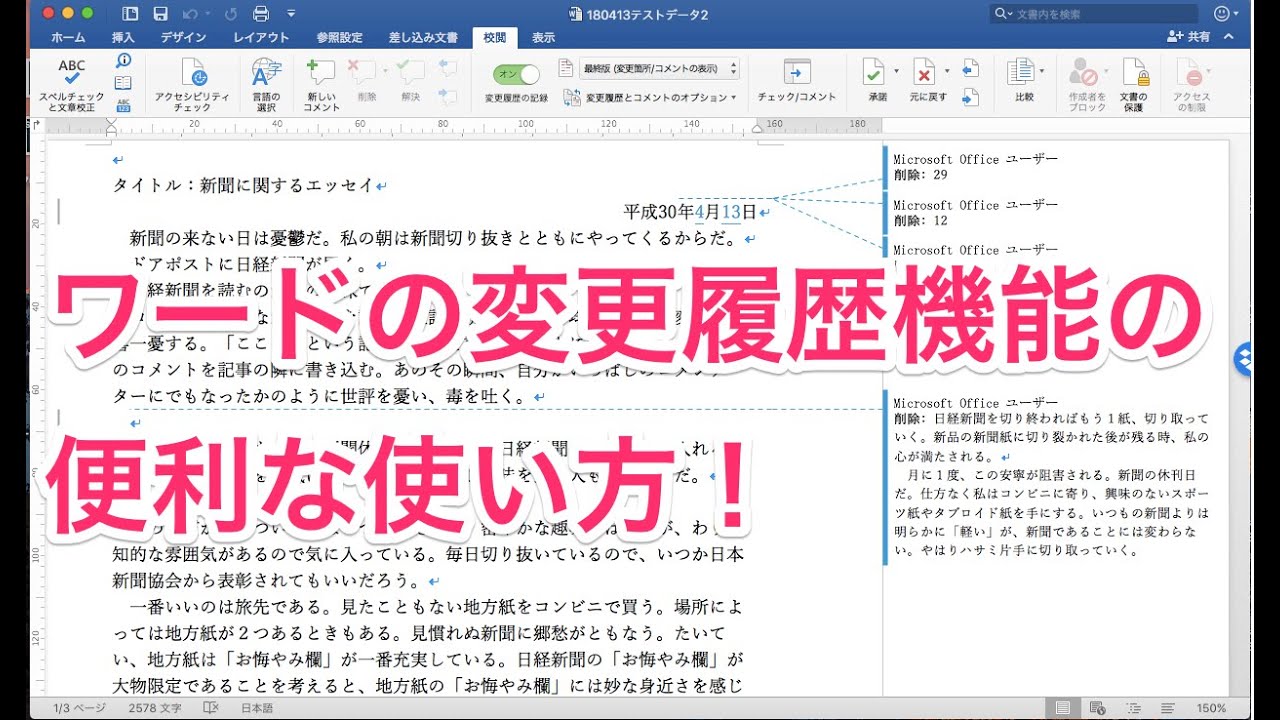Open word count icon in ribbon
1280x720 pixels.
[x=123, y=104]
